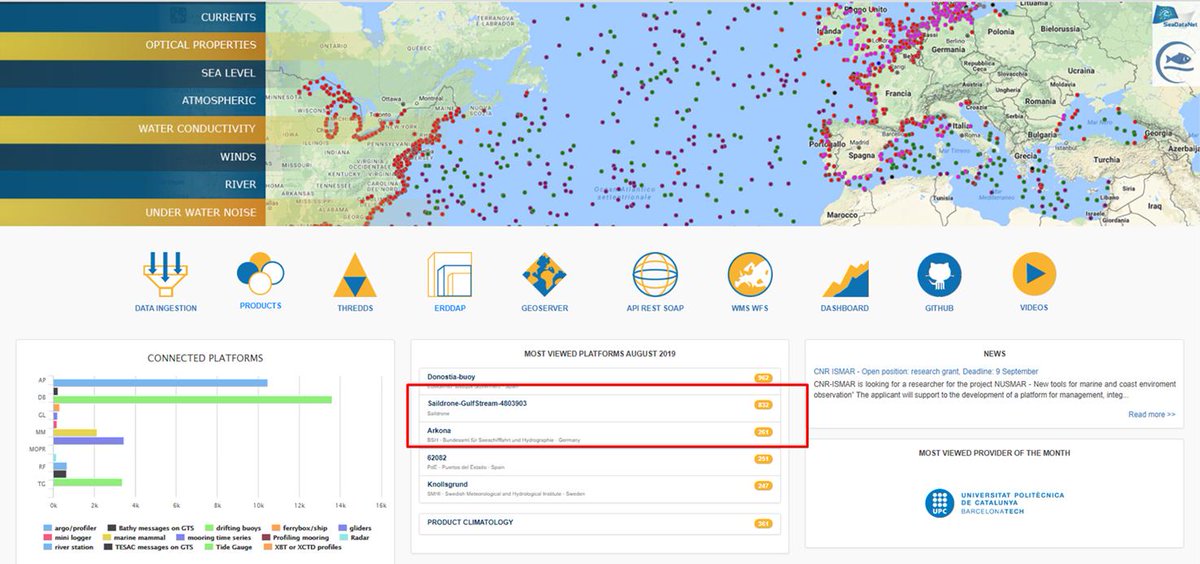Click the yellow MM marine mammal bar

(x=75, y=432)
